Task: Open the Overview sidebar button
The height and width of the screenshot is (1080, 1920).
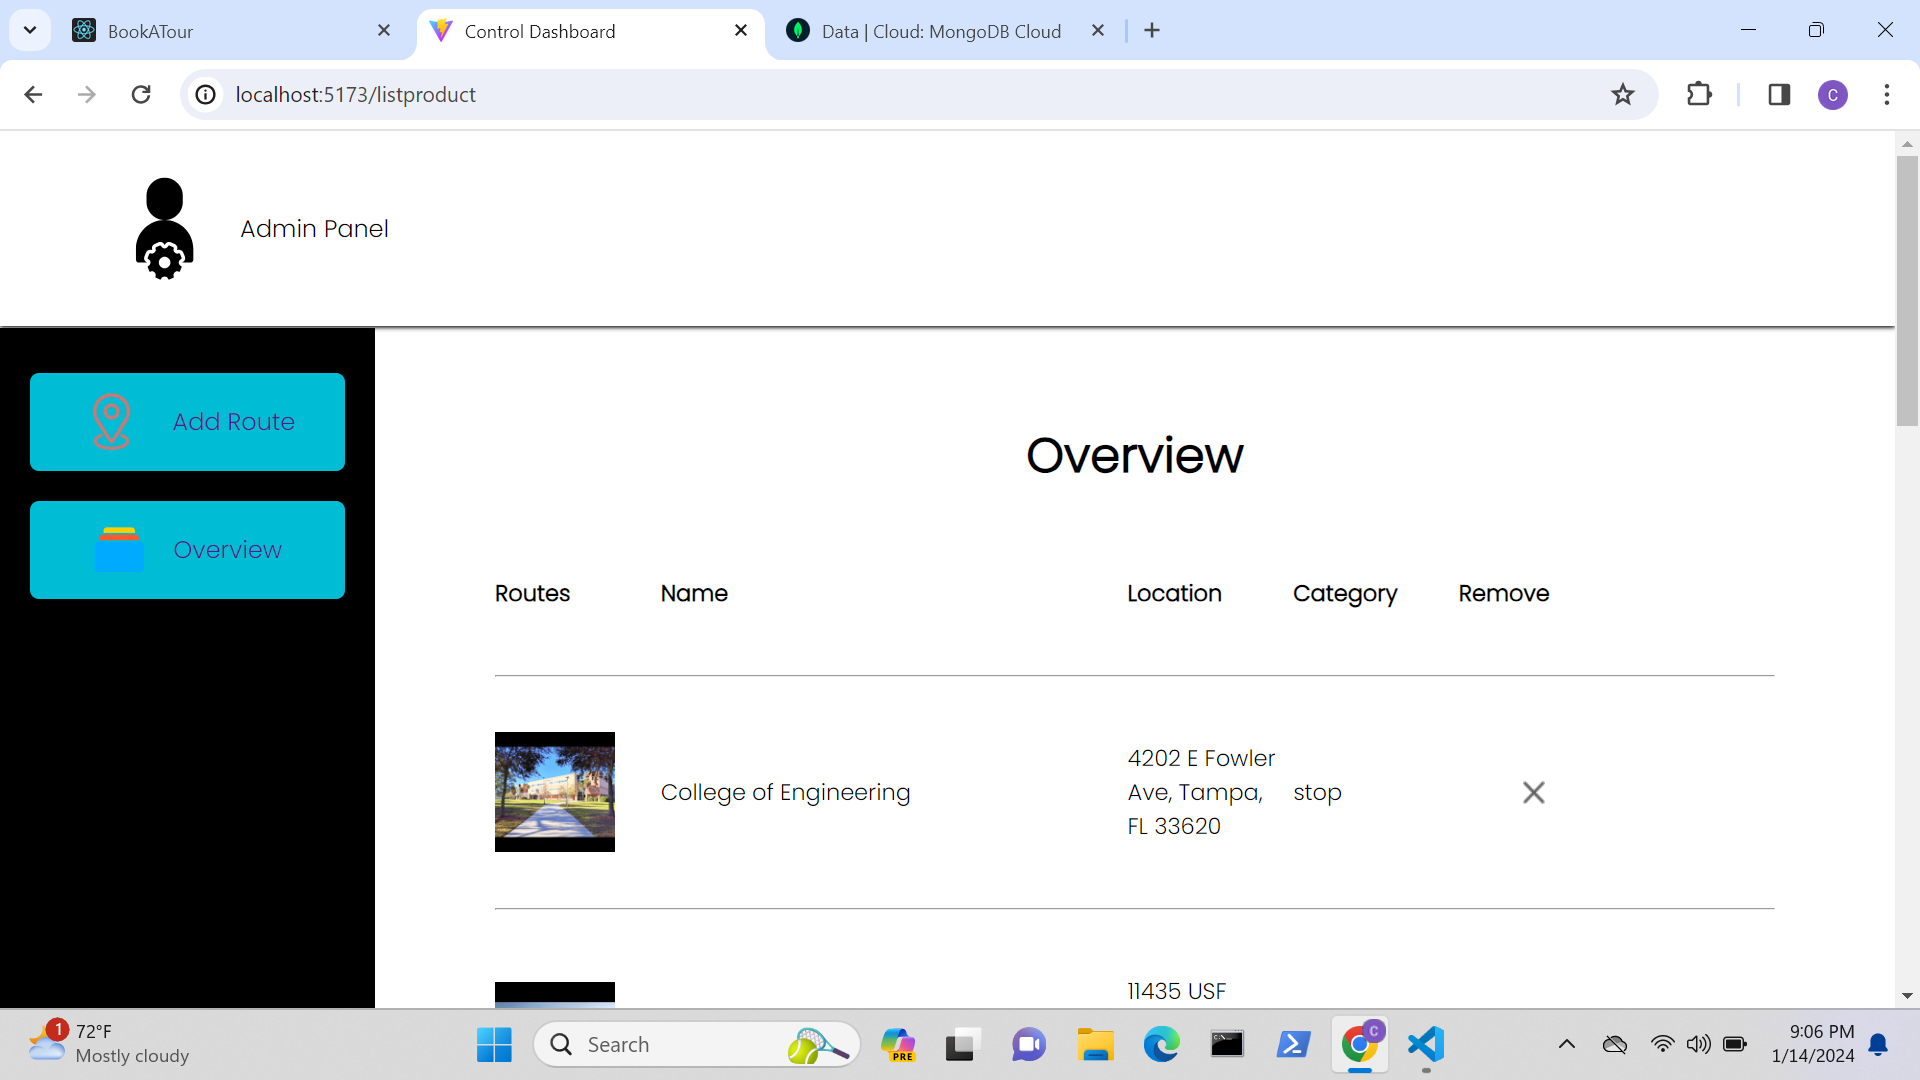Action: (187, 550)
